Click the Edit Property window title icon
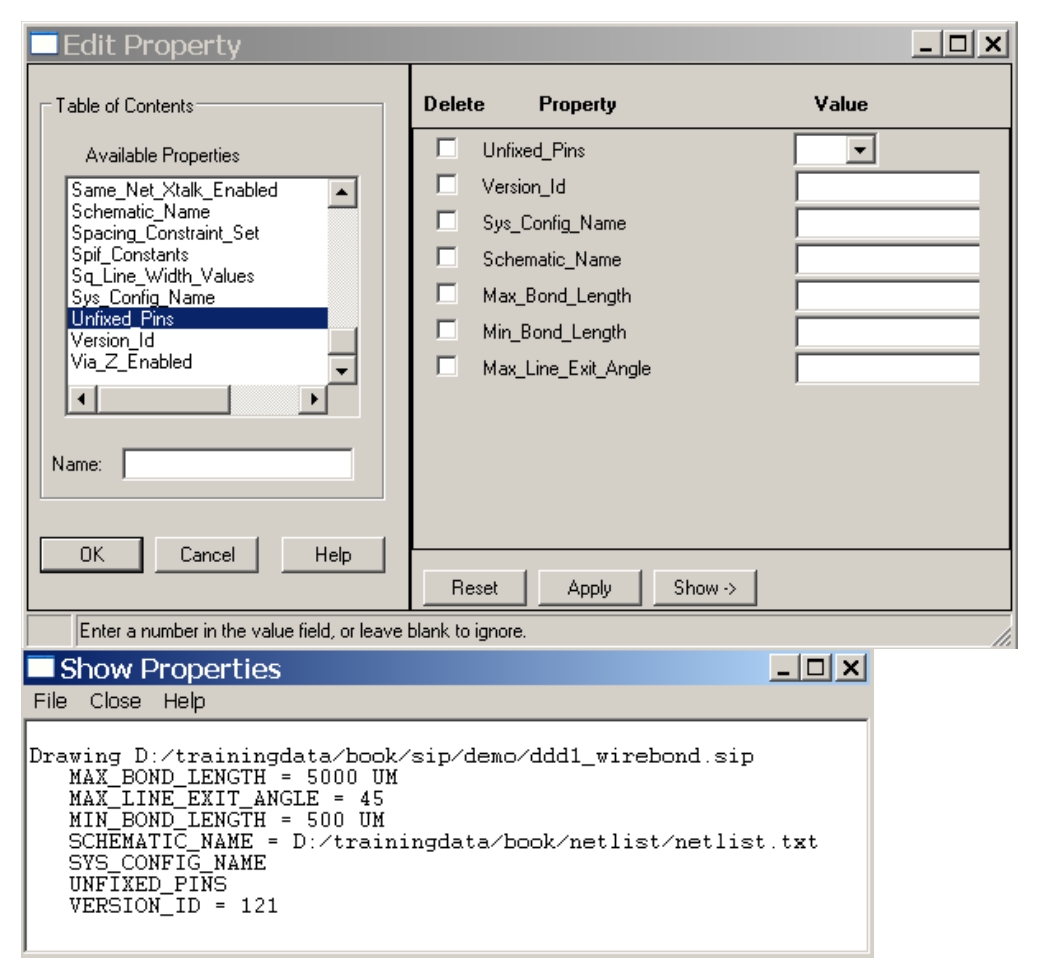This screenshot has height=978, width=1043. 40,45
